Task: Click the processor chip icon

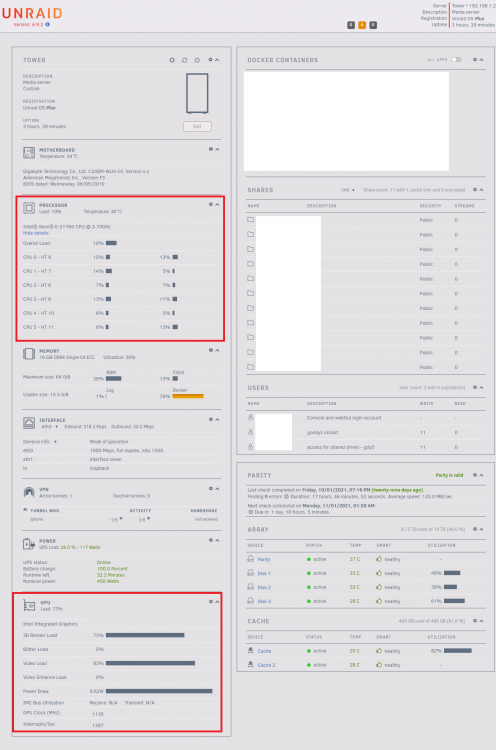Action: [29, 208]
